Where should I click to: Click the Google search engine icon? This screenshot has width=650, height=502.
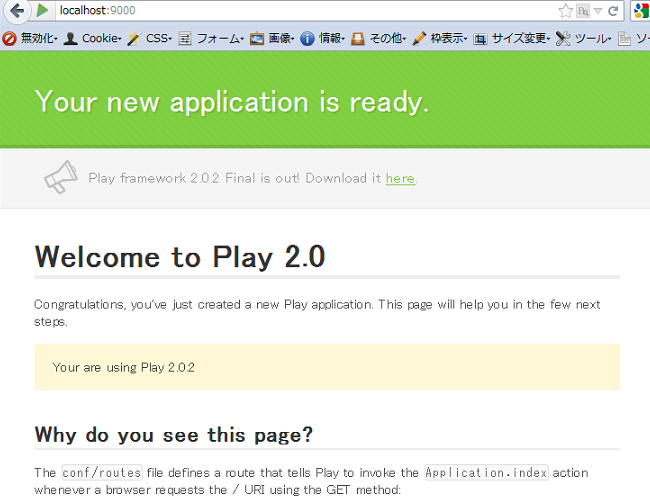click(x=641, y=11)
